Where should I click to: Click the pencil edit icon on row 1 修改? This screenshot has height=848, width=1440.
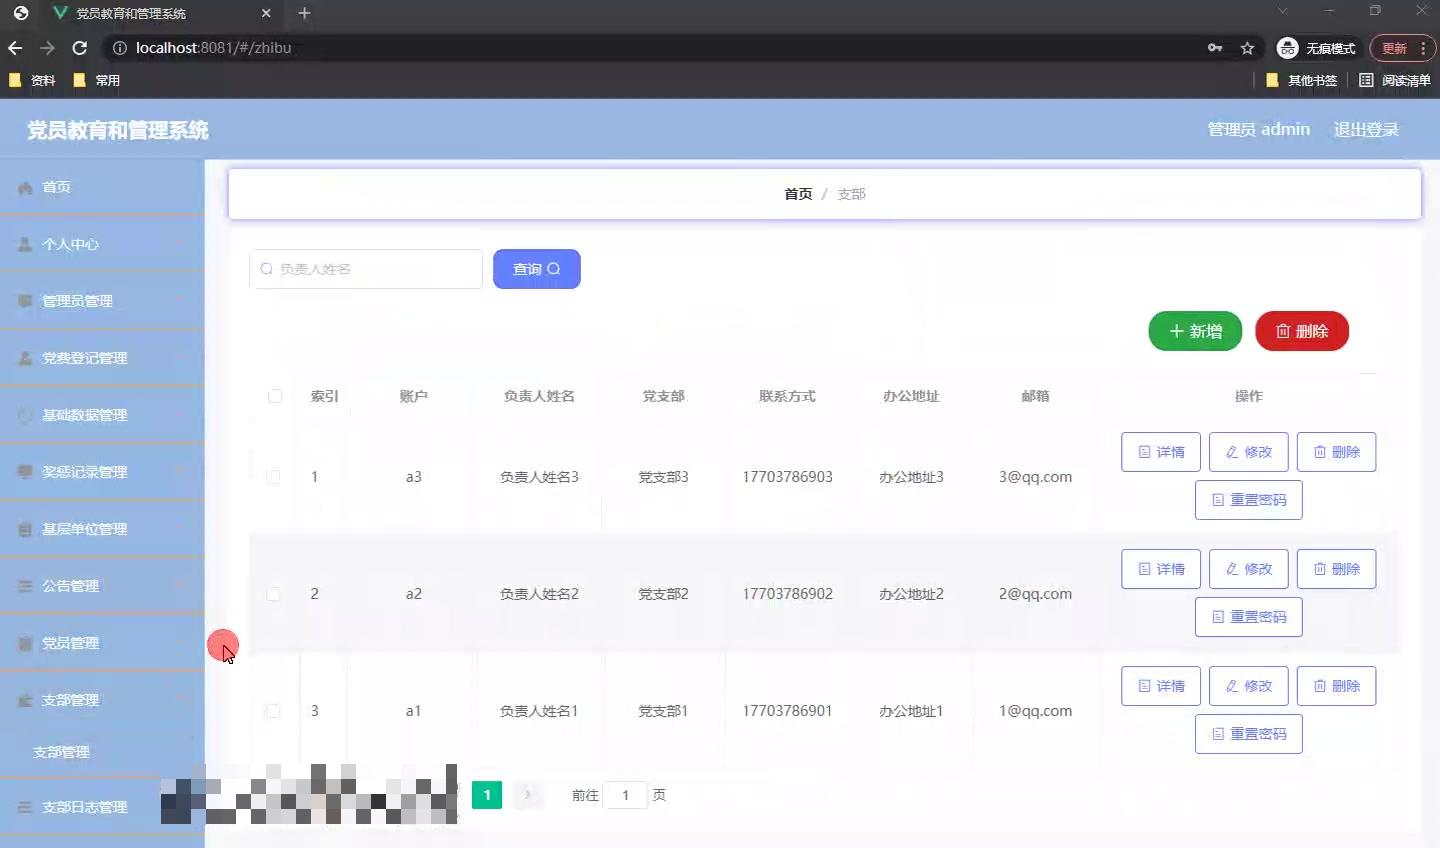tap(1233, 451)
